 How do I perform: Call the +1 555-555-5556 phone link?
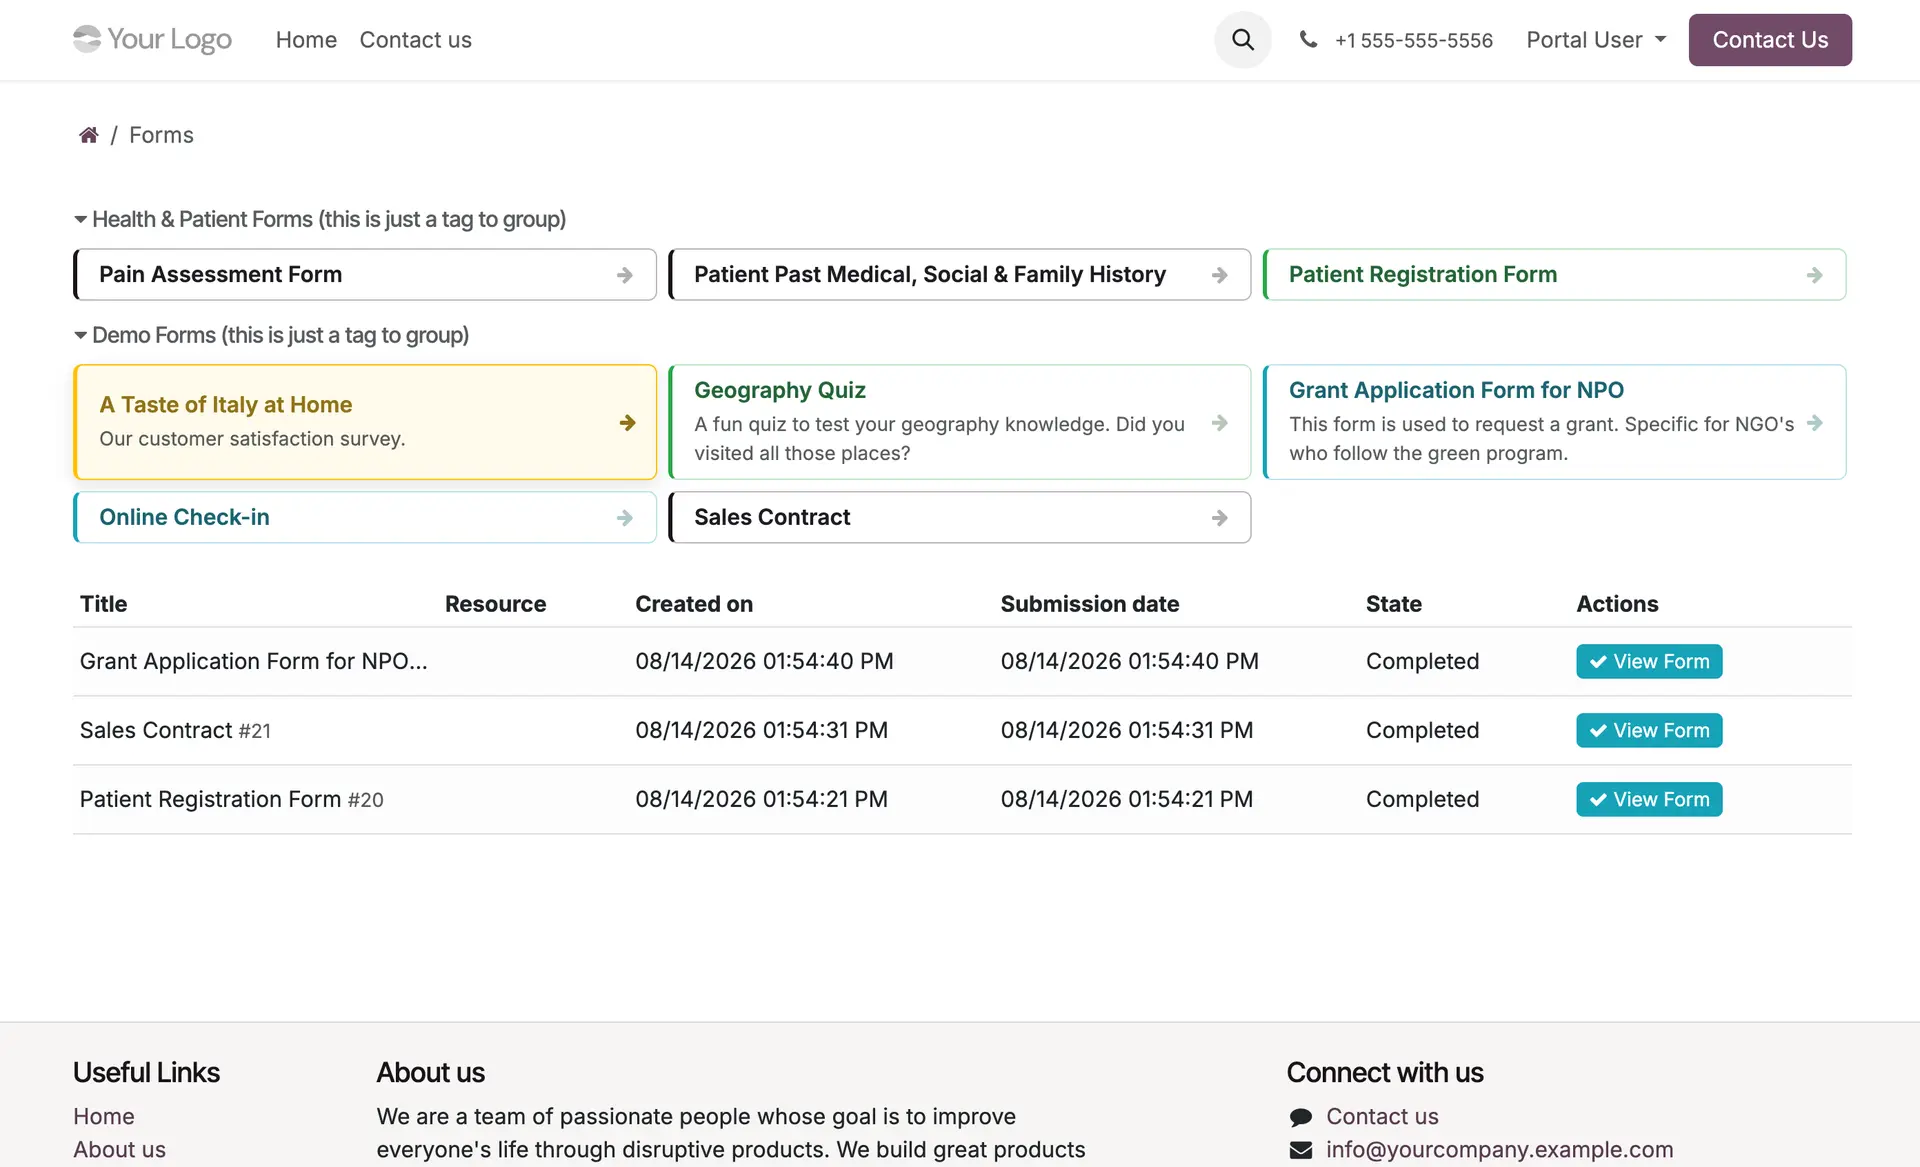(x=1413, y=40)
